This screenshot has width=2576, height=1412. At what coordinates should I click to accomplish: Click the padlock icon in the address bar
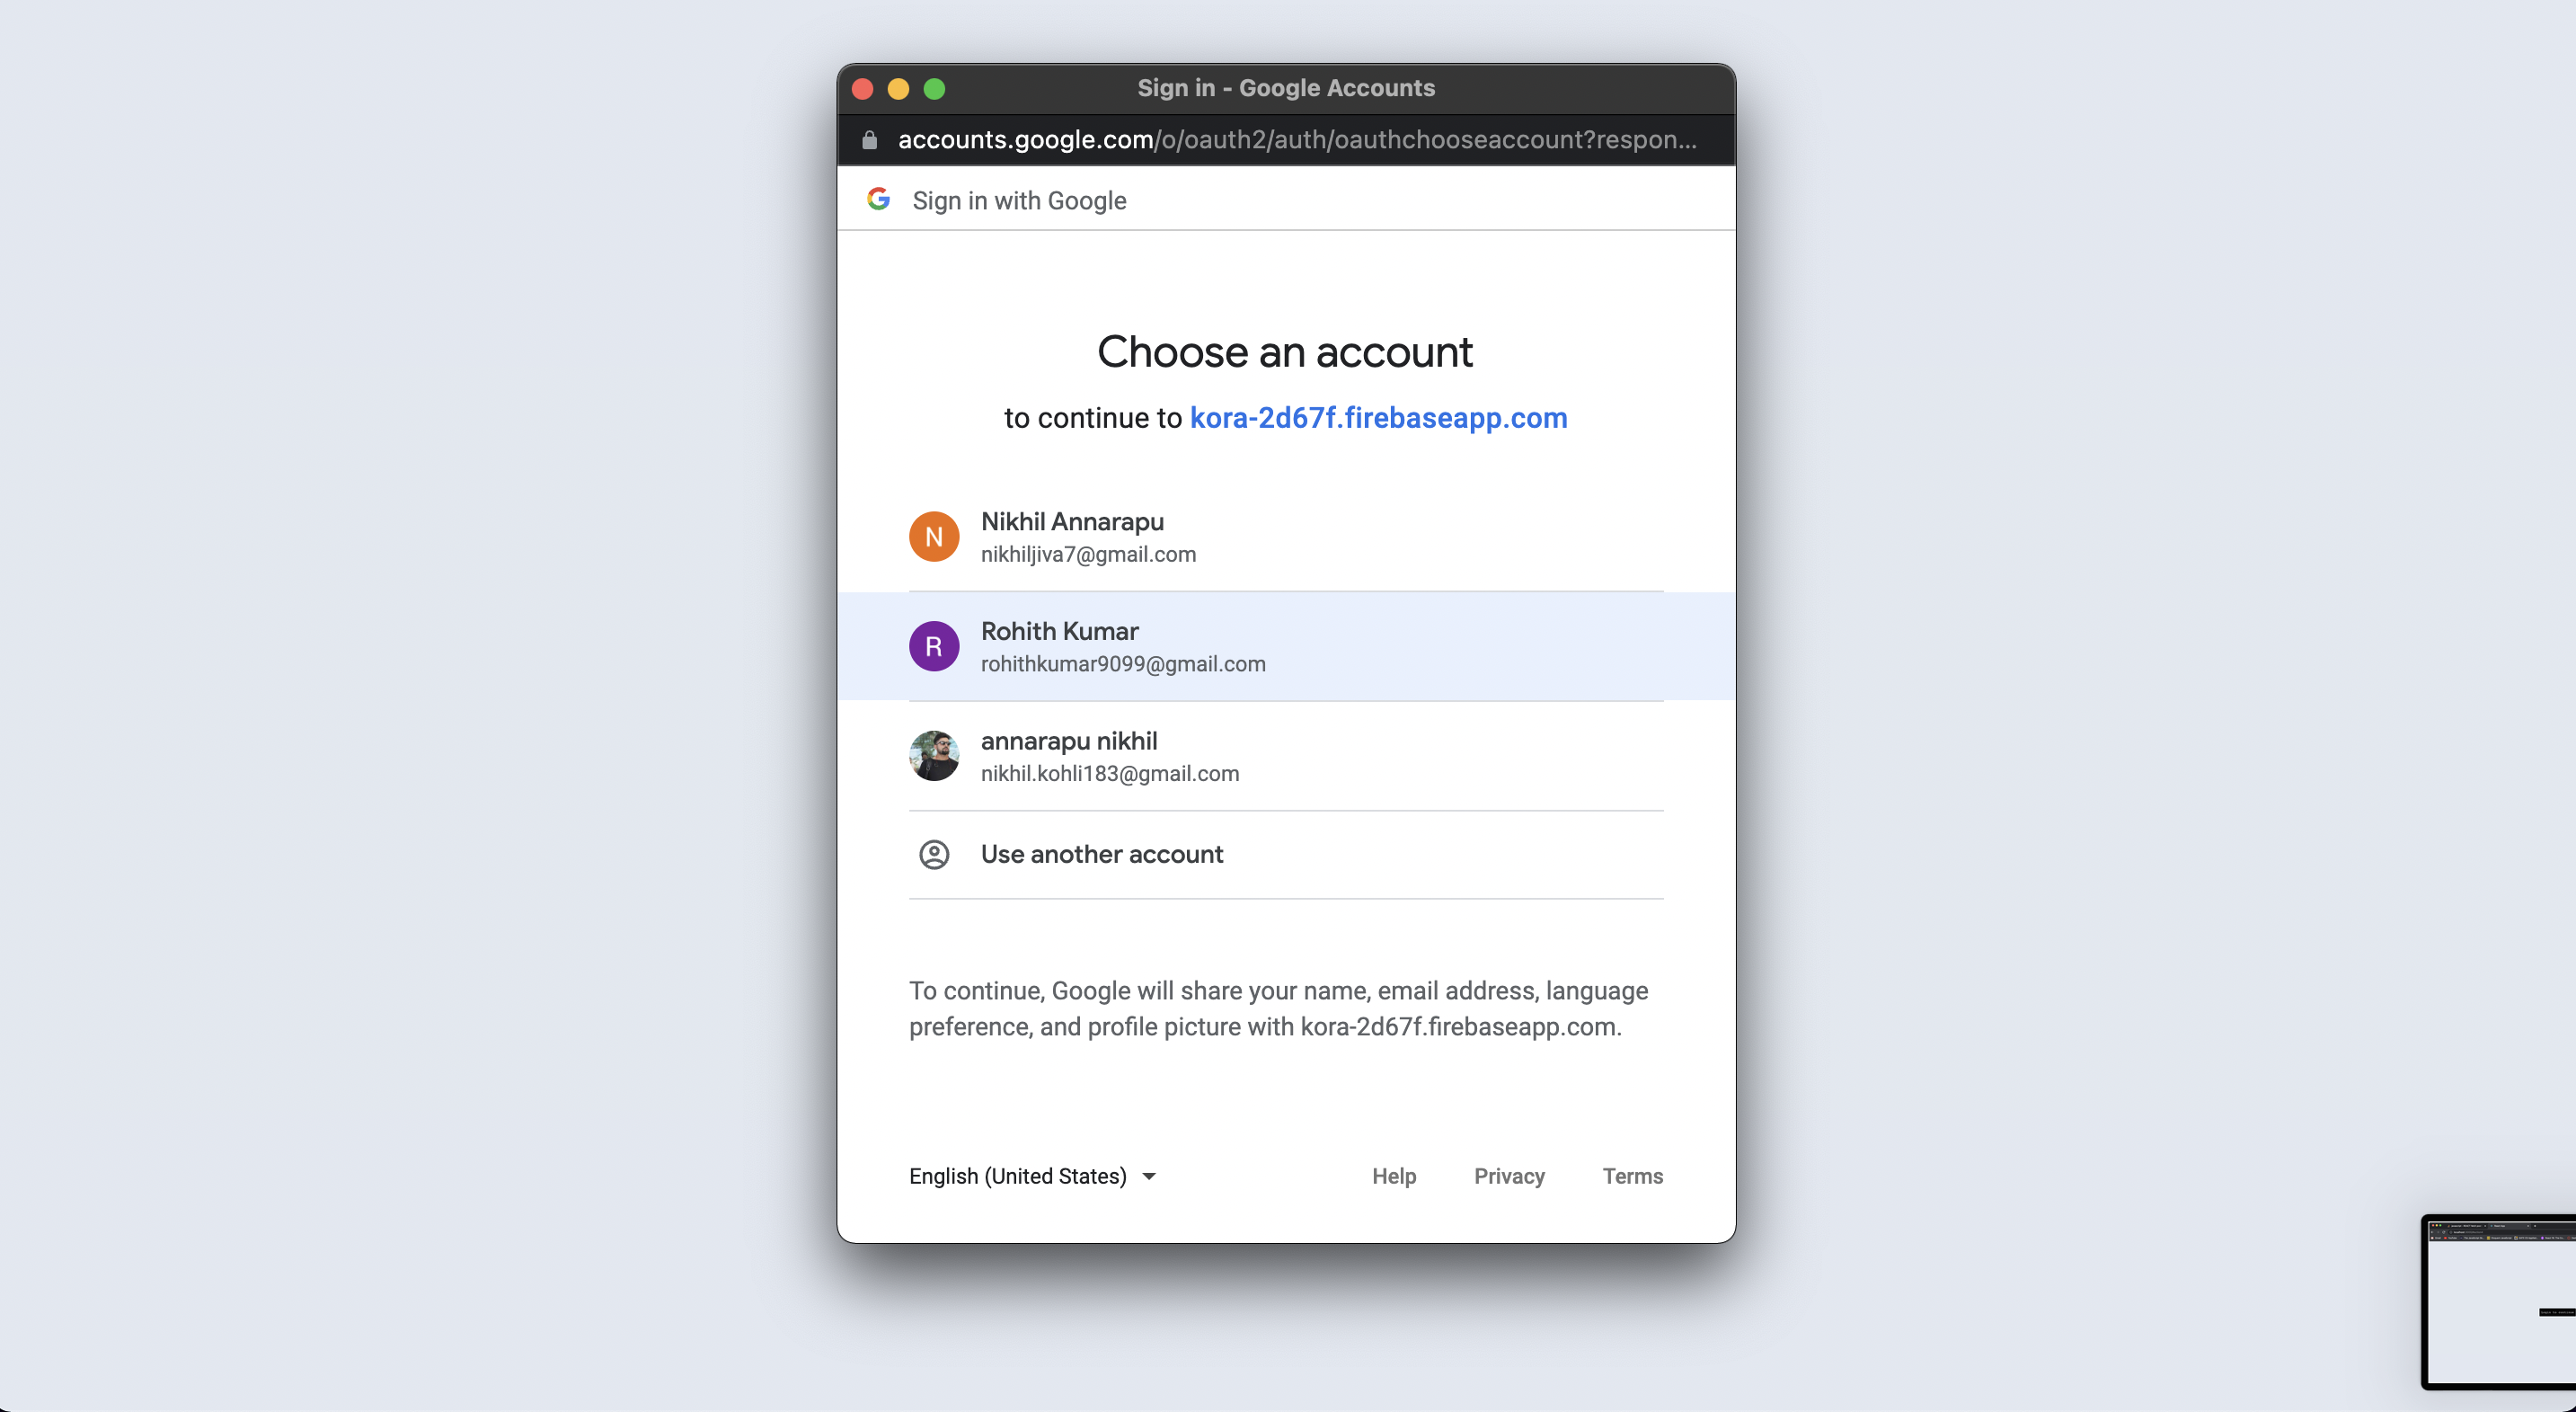pos(868,139)
